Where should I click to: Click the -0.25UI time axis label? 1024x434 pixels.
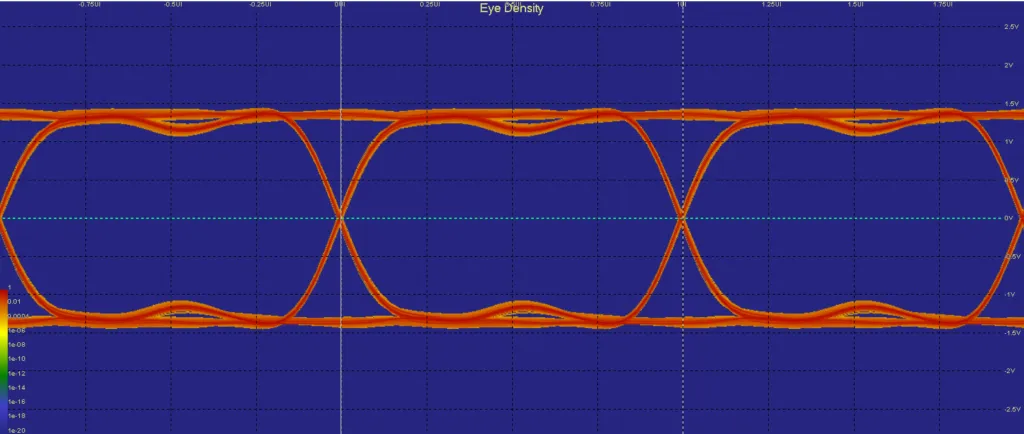258,4
